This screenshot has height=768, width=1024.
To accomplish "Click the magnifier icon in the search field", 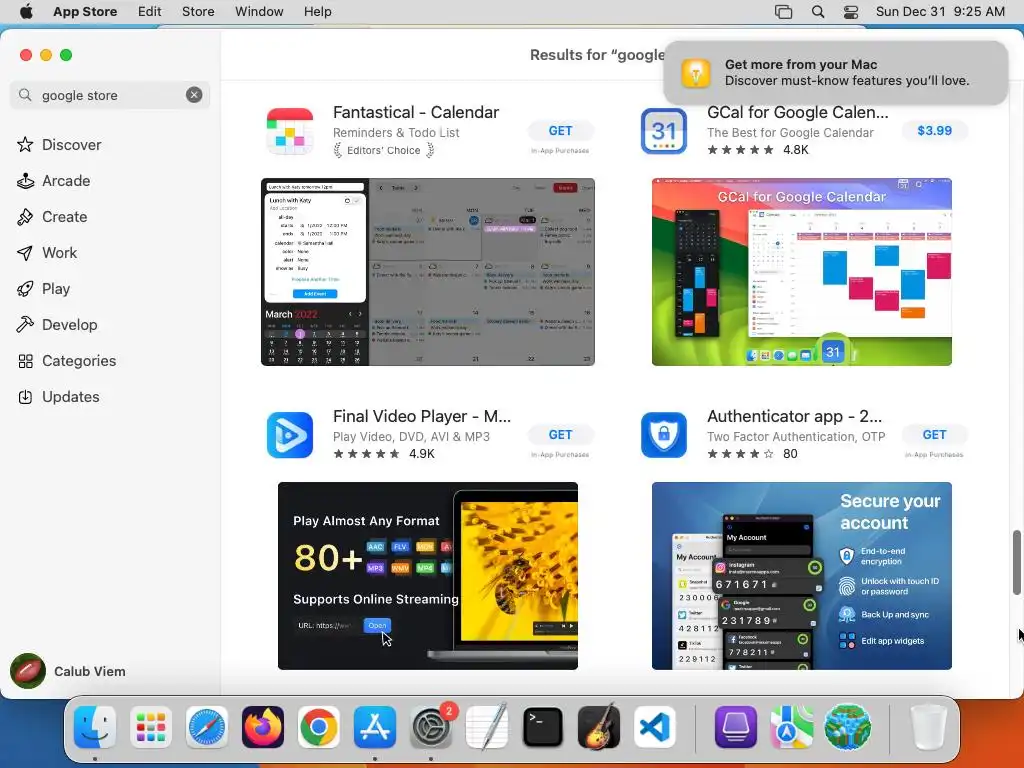I will point(25,95).
